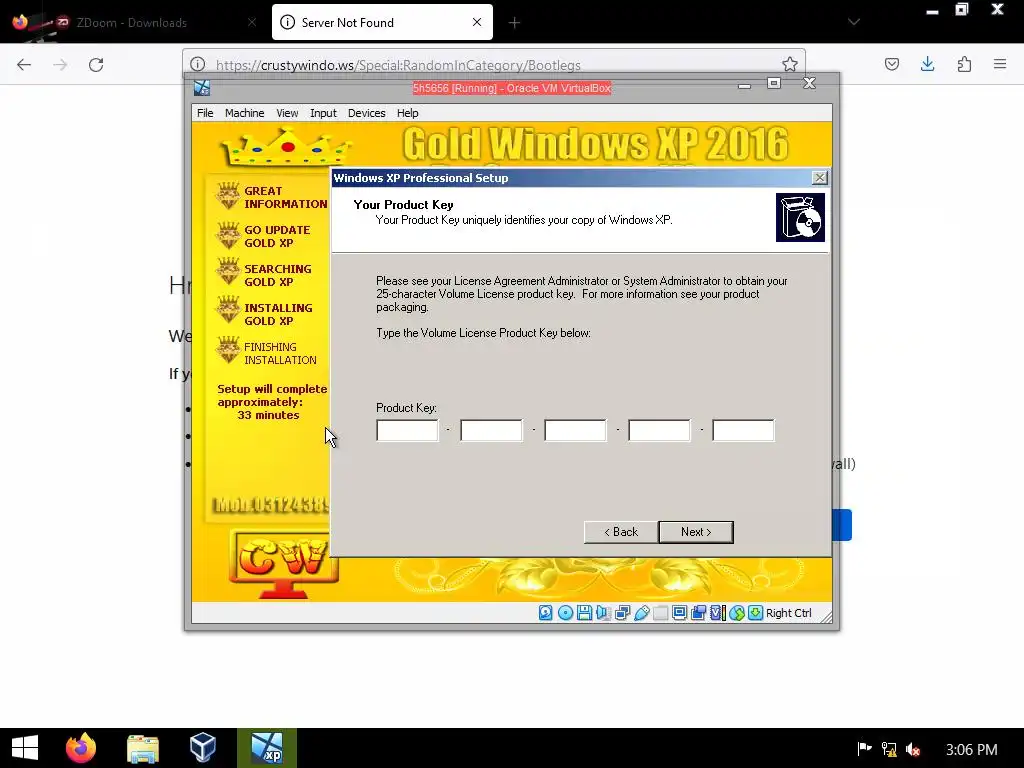Click the recording icon in VirtualBox status bar
This screenshot has height=768, width=1024.
click(698, 613)
